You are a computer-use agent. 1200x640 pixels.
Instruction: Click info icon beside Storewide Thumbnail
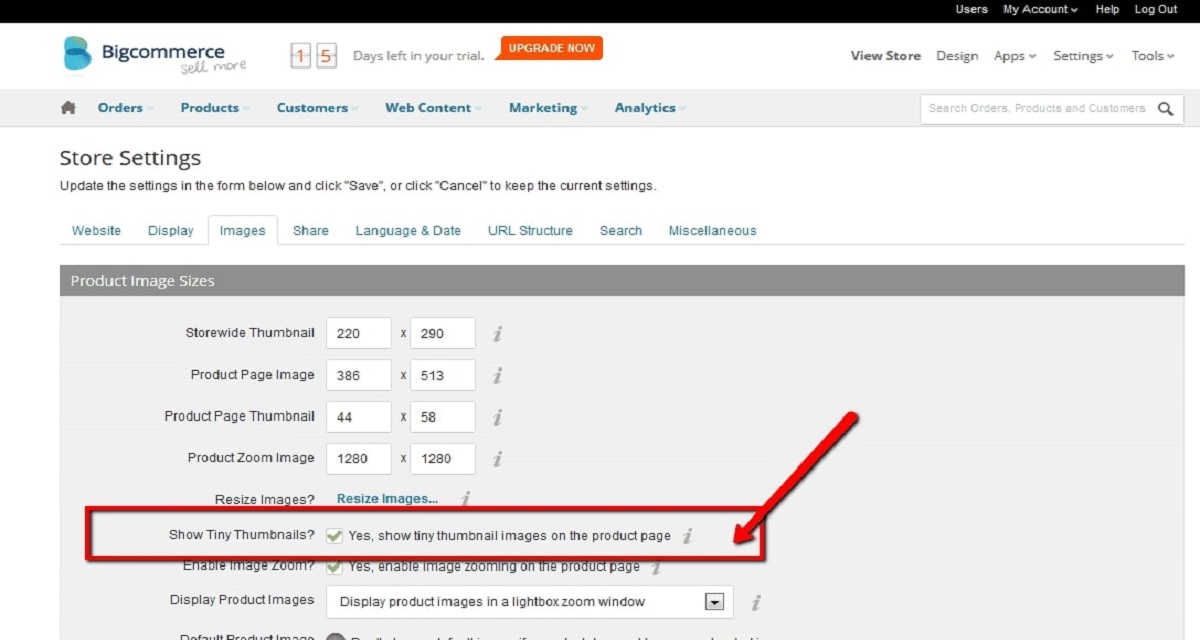click(497, 334)
